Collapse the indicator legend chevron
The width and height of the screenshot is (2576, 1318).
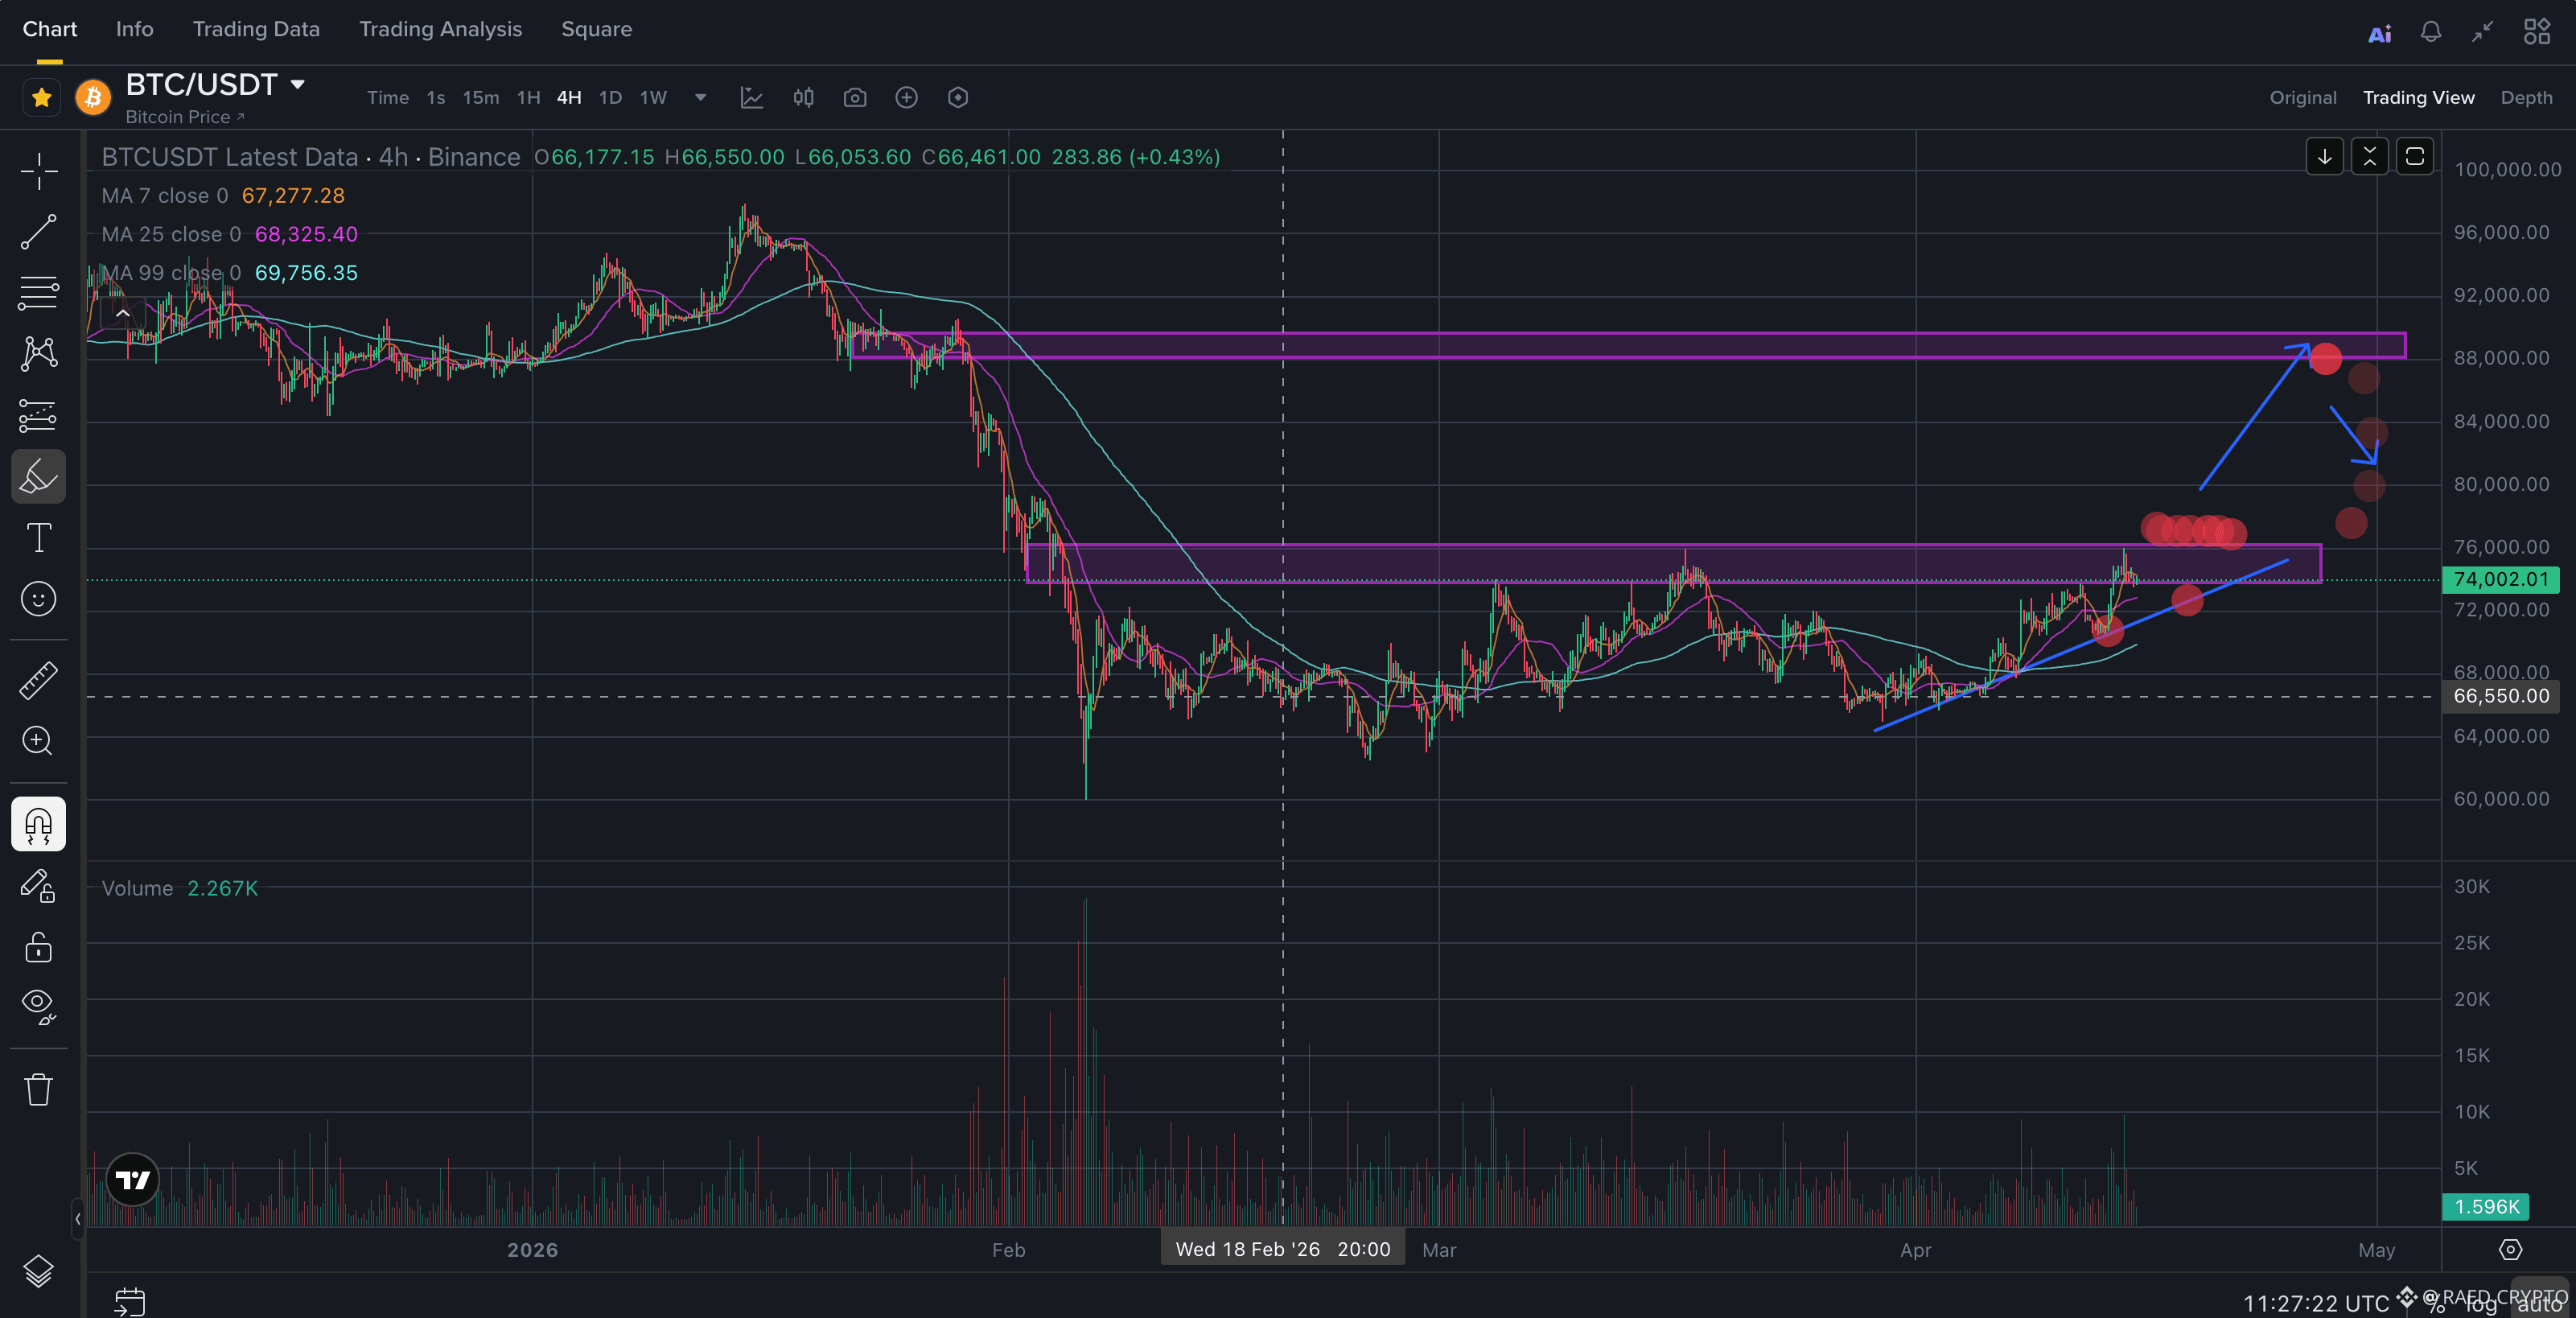coord(123,313)
